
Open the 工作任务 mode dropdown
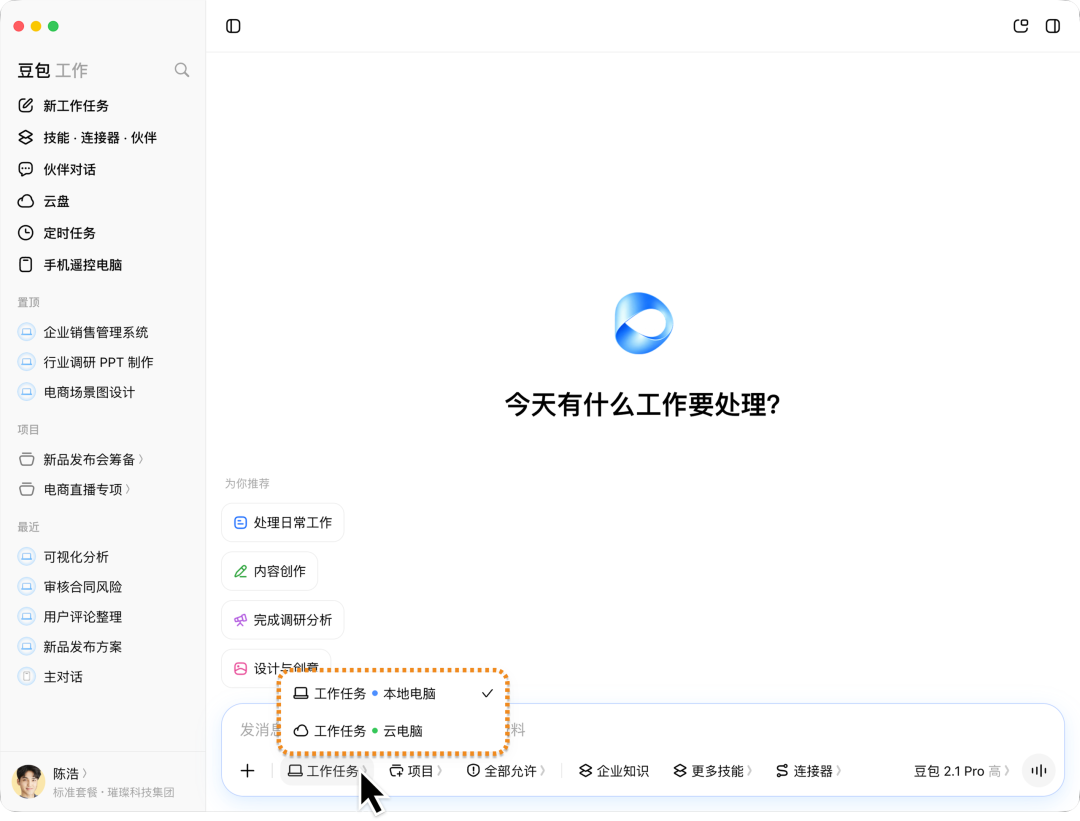pos(327,771)
